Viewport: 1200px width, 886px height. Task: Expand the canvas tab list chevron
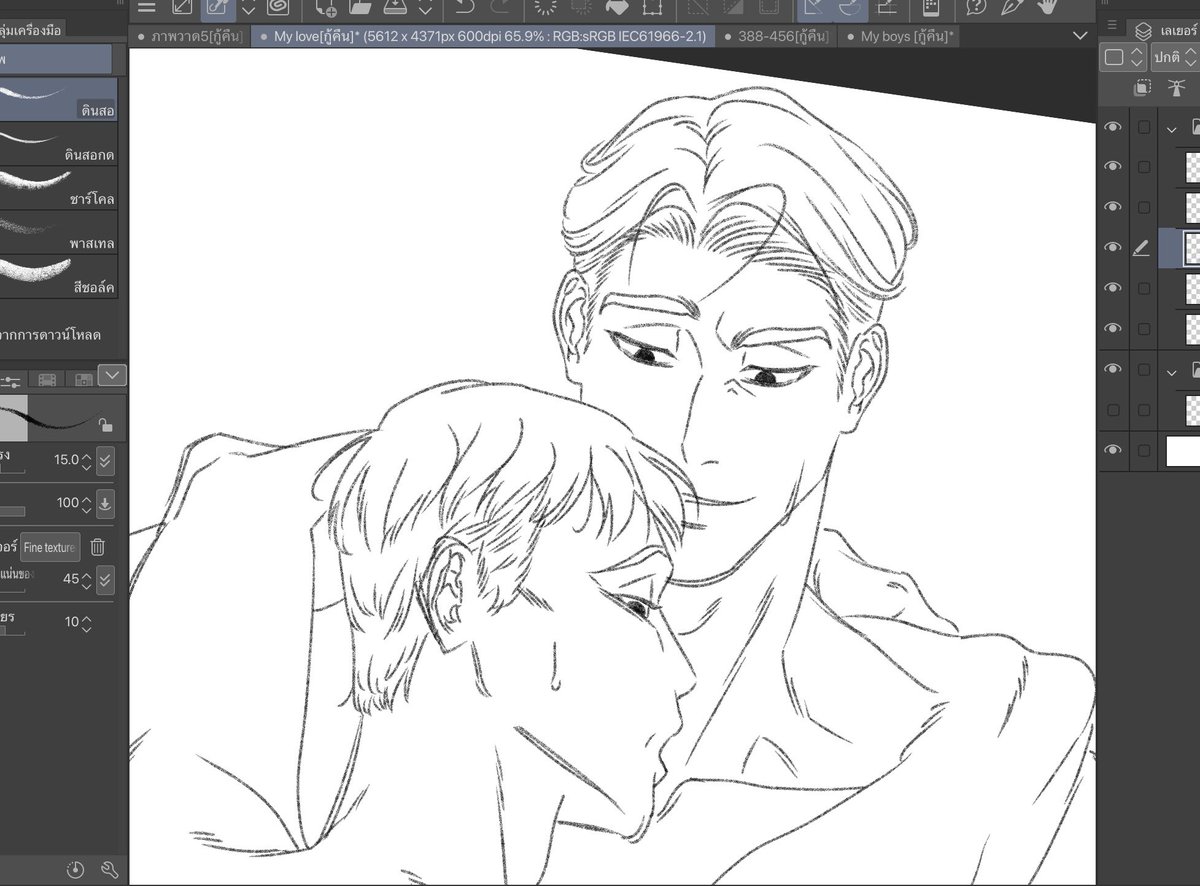click(1080, 36)
